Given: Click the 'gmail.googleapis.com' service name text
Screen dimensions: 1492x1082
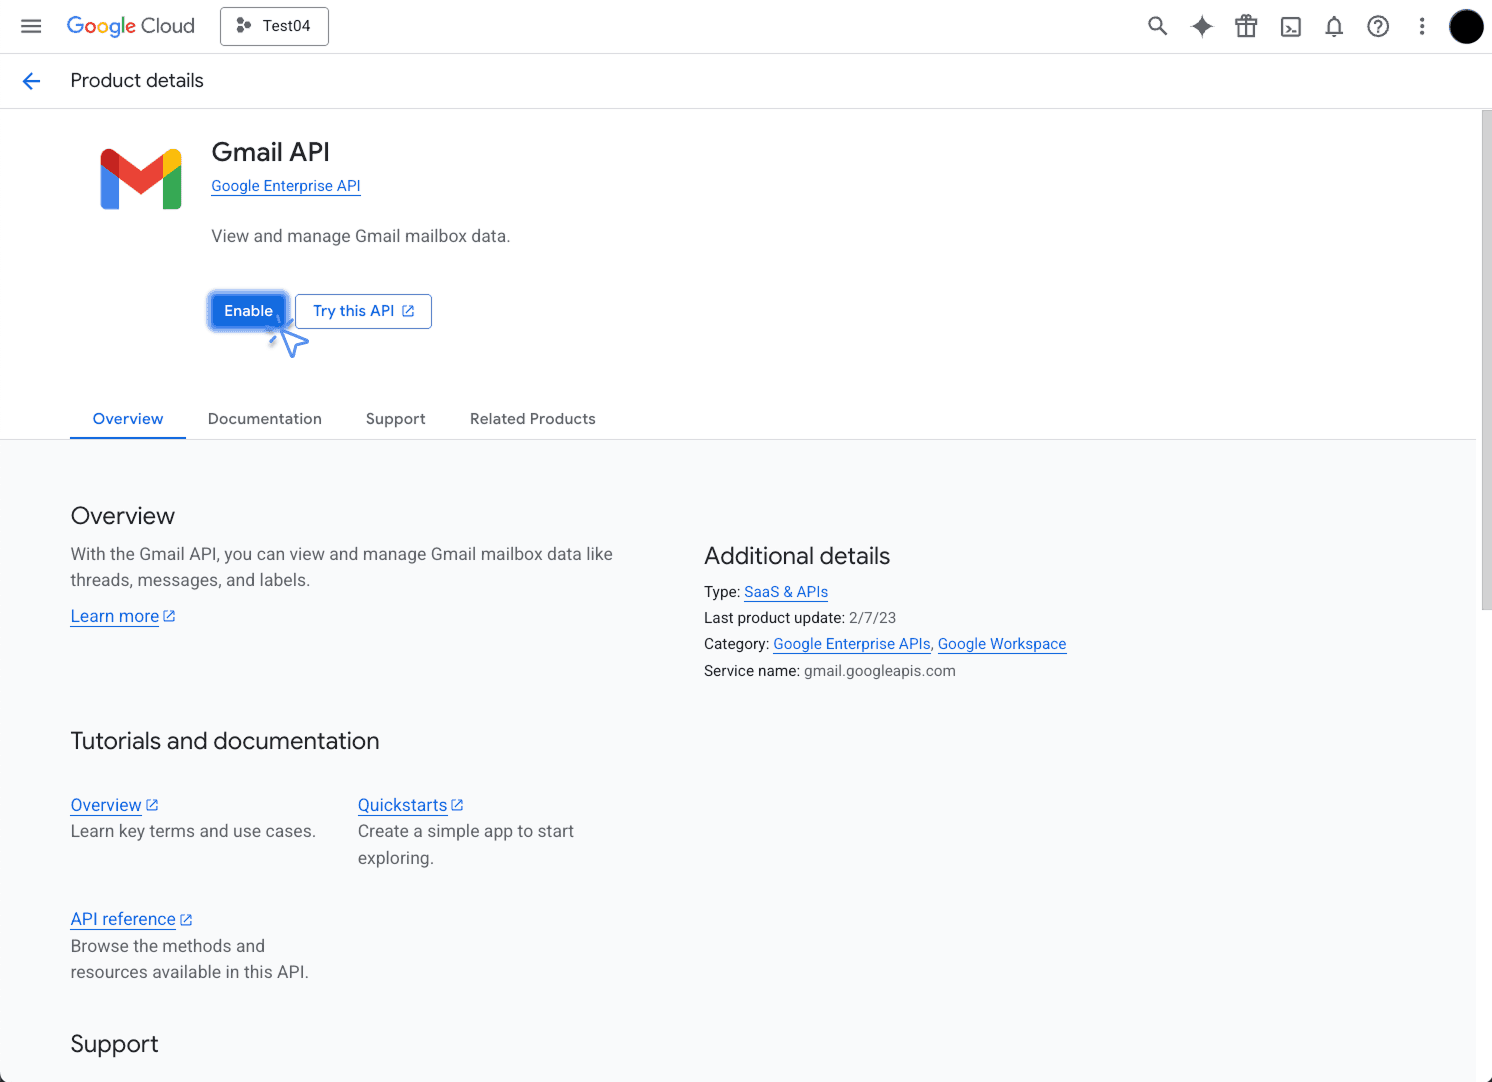Looking at the screenshot, I should point(880,671).
